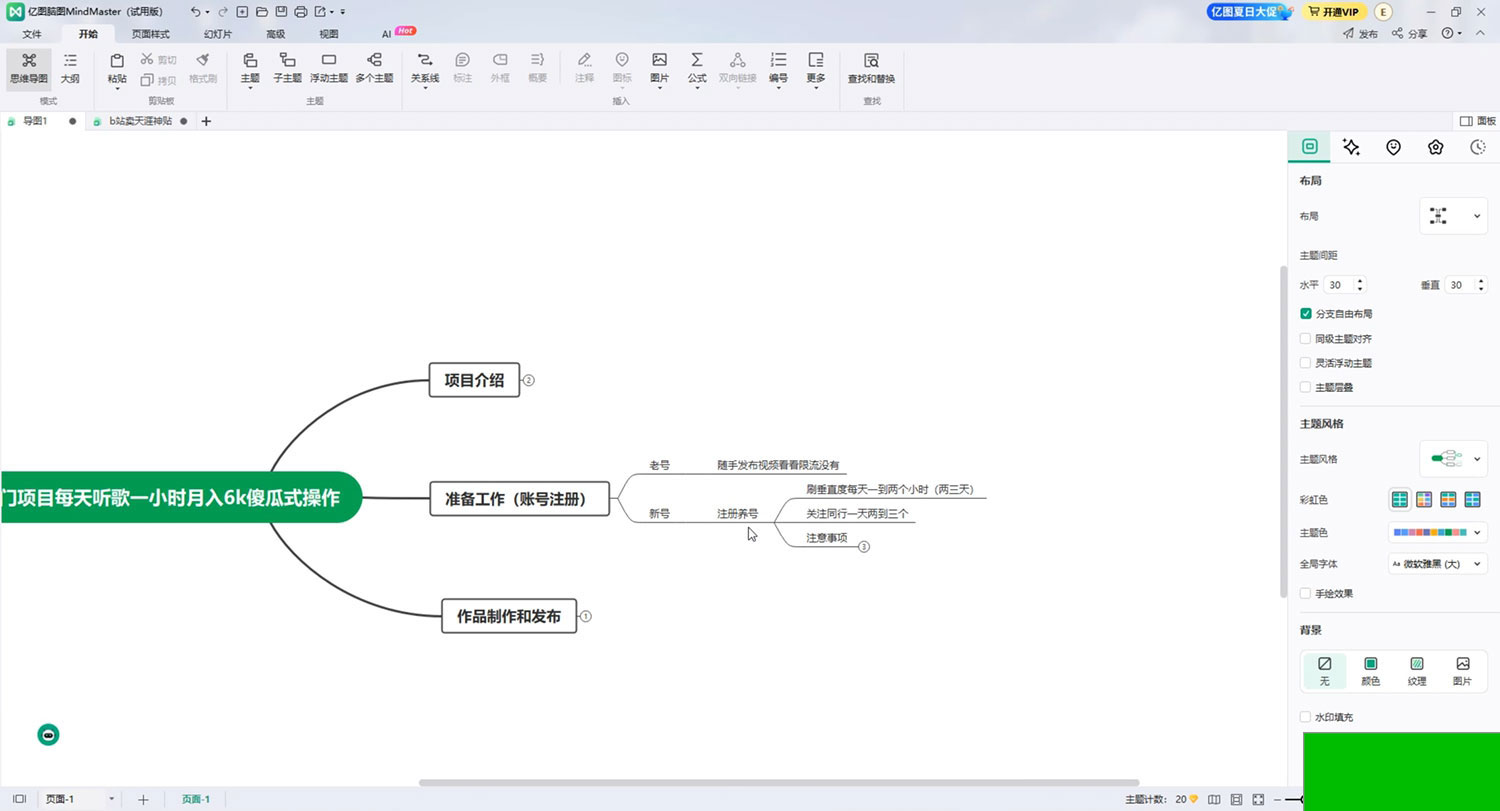
Task: Click the 发布 publish button
Action: (1360, 34)
